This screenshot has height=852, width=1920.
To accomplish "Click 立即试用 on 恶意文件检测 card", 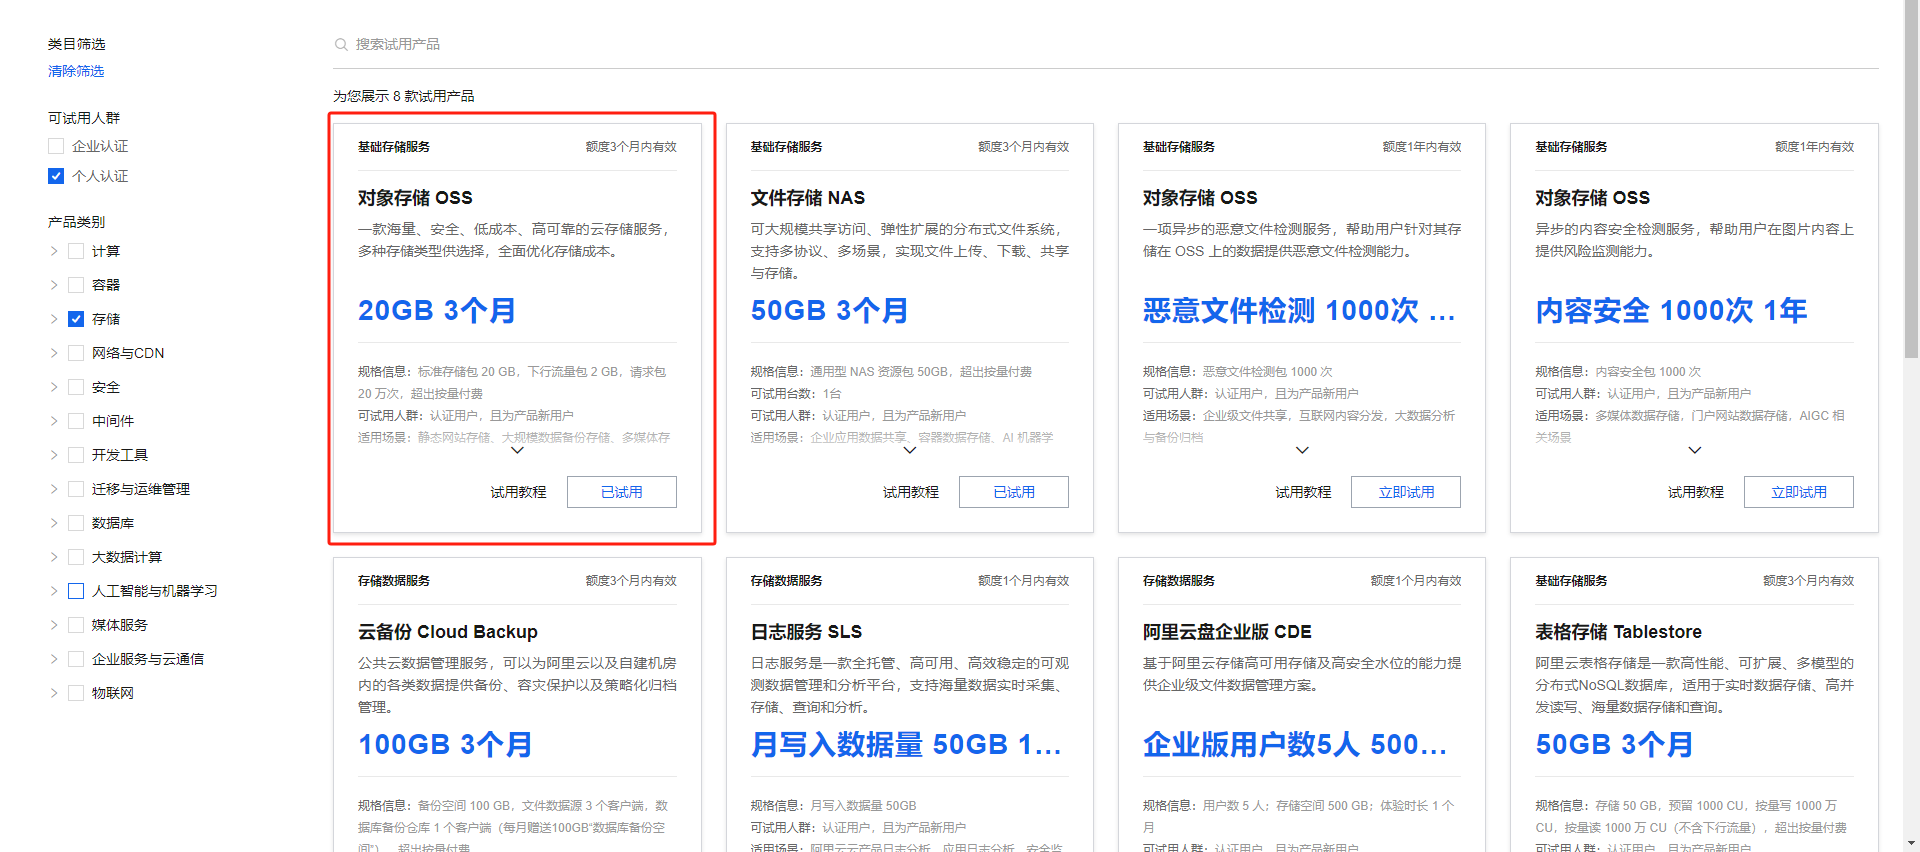I will tap(1406, 492).
